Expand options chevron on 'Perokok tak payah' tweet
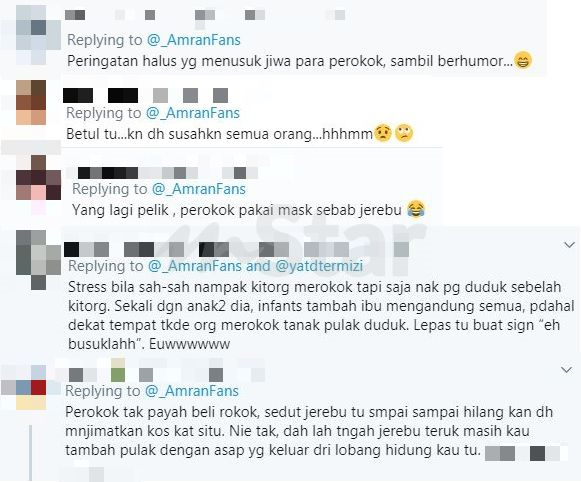The width and height of the screenshot is (581, 482). [x=567, y=370]
